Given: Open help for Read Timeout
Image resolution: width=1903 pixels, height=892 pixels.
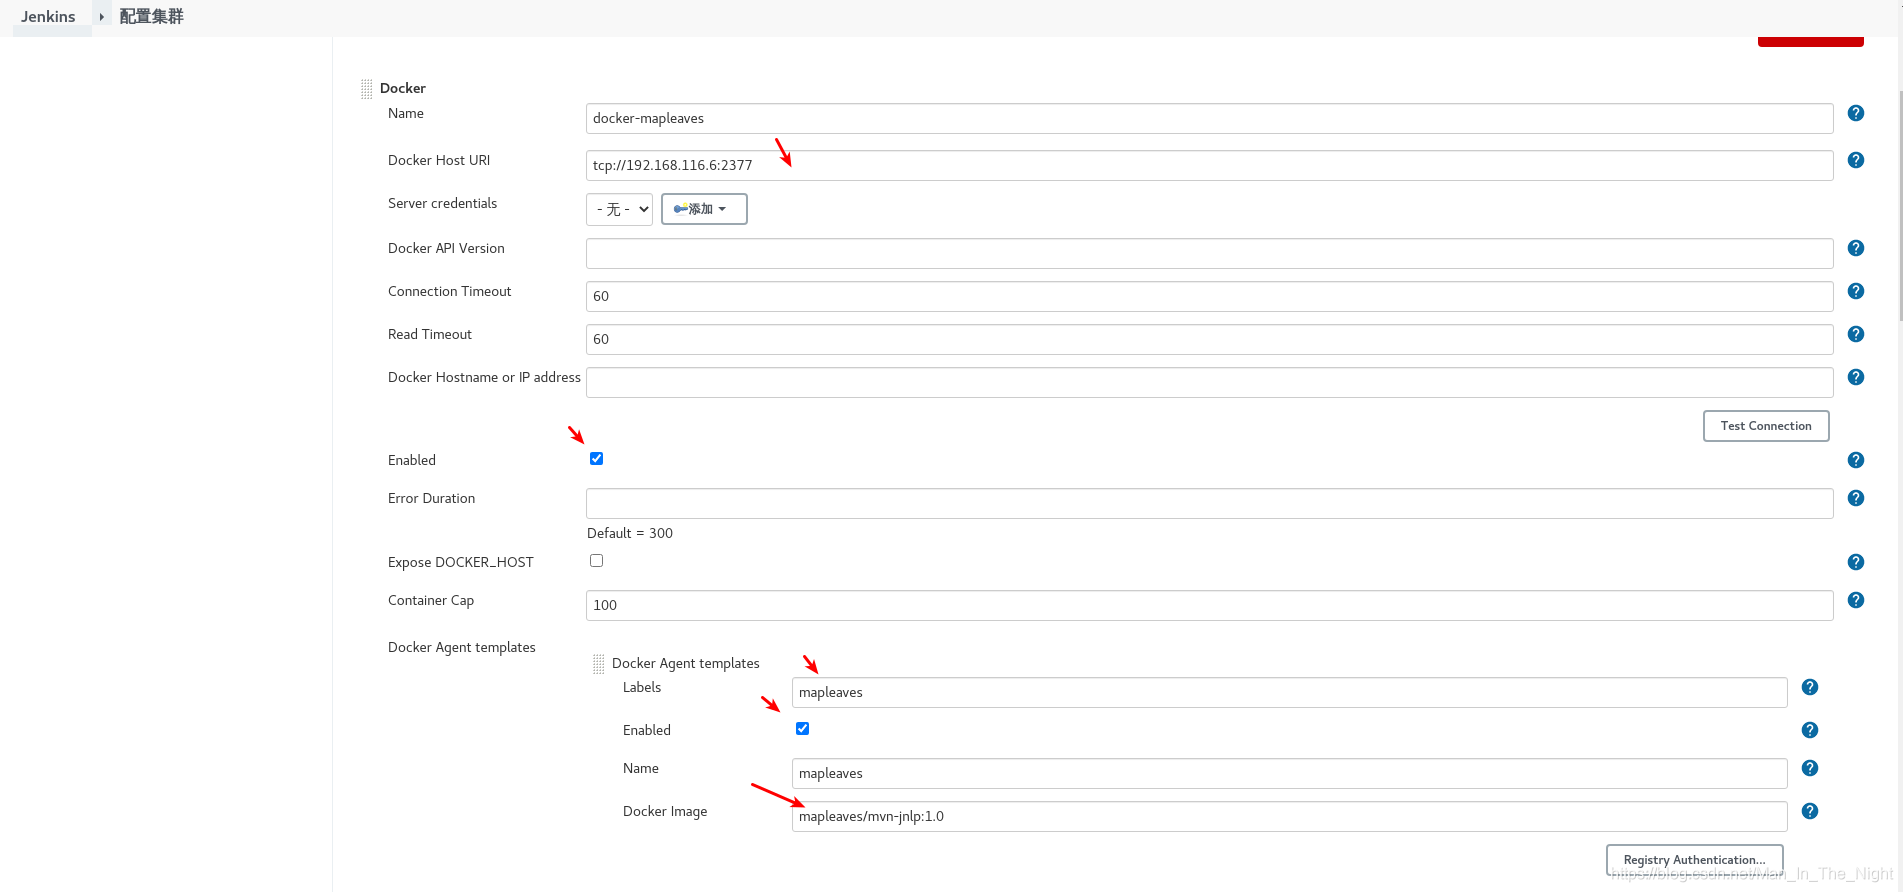Looking at the screenshot, I should pos(1855,334).
